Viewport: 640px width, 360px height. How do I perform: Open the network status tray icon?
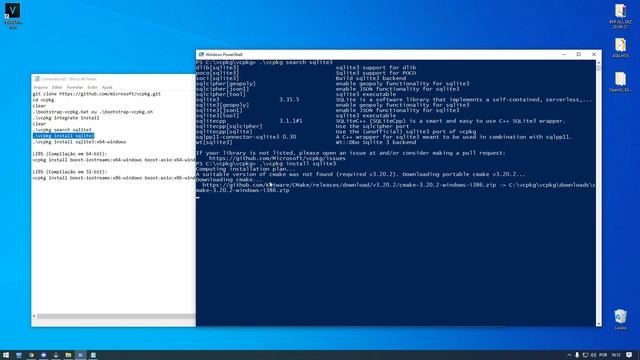585,355
